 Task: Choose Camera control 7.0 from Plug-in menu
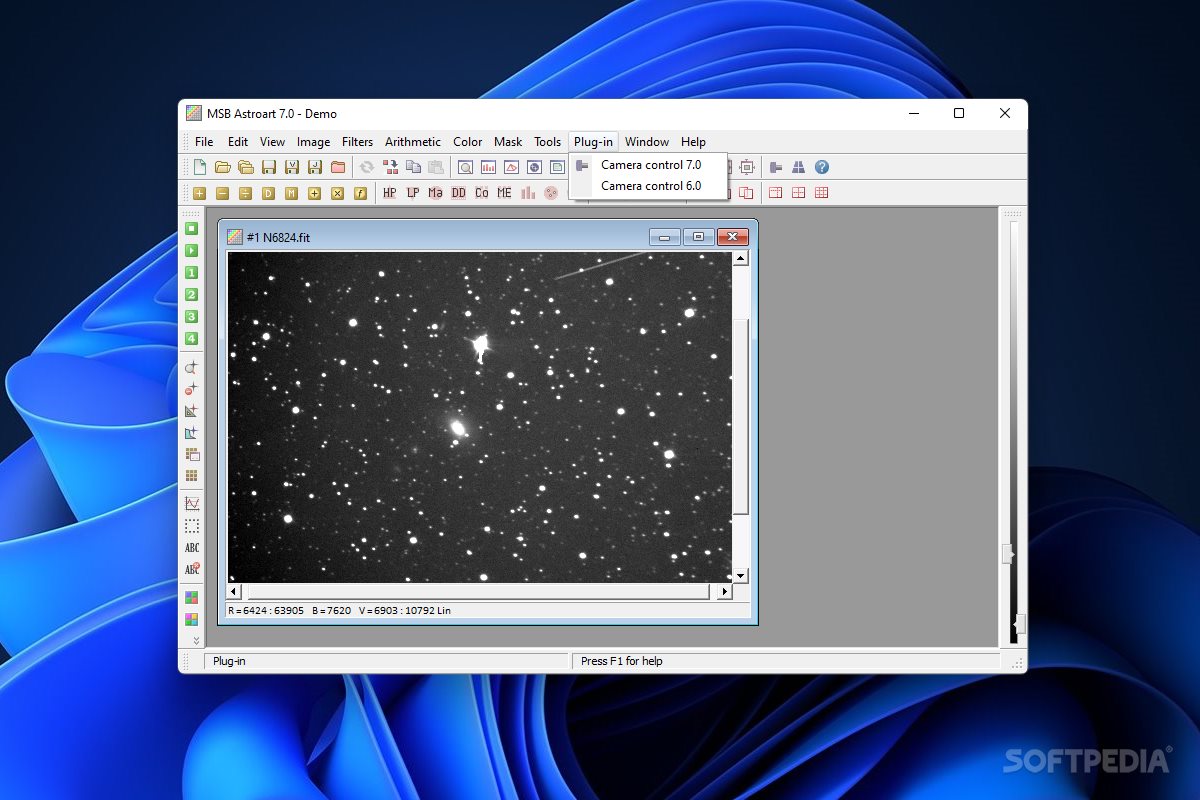pos(651,165)
